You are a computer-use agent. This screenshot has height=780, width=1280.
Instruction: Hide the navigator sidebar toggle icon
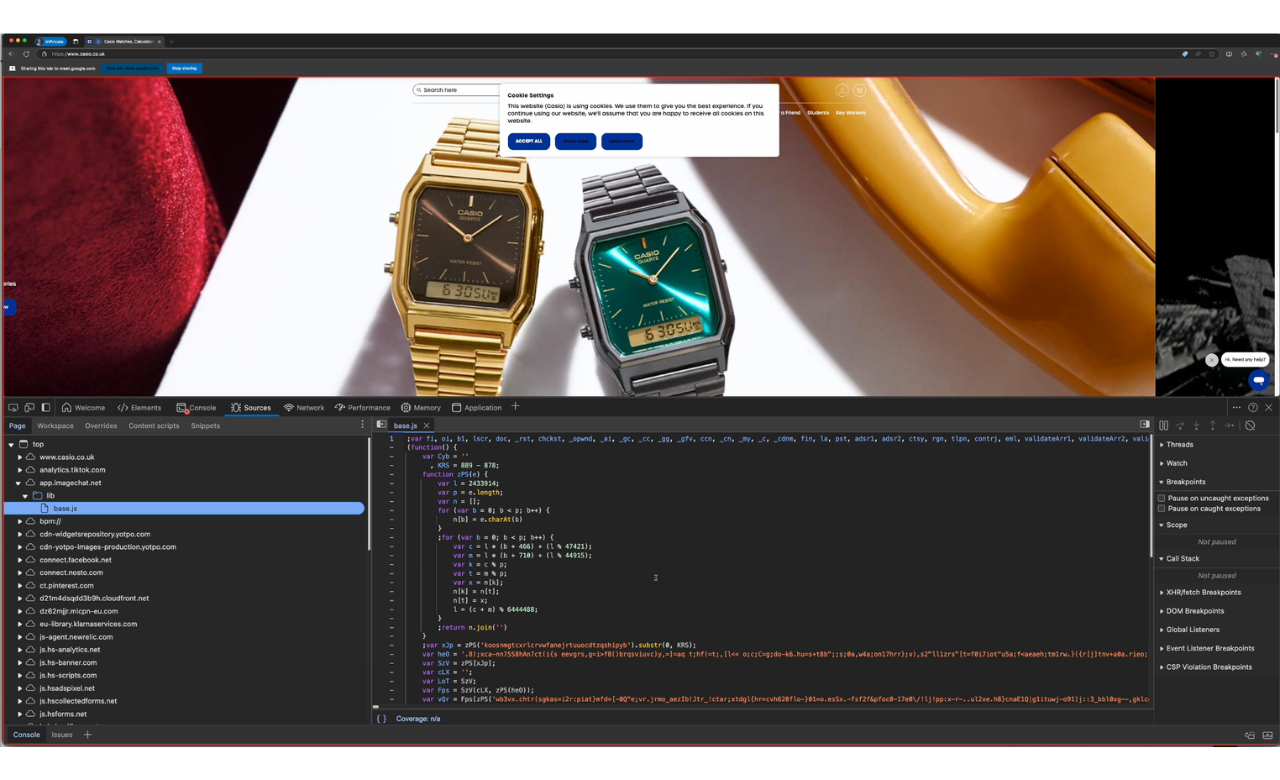tap(381, 425)
